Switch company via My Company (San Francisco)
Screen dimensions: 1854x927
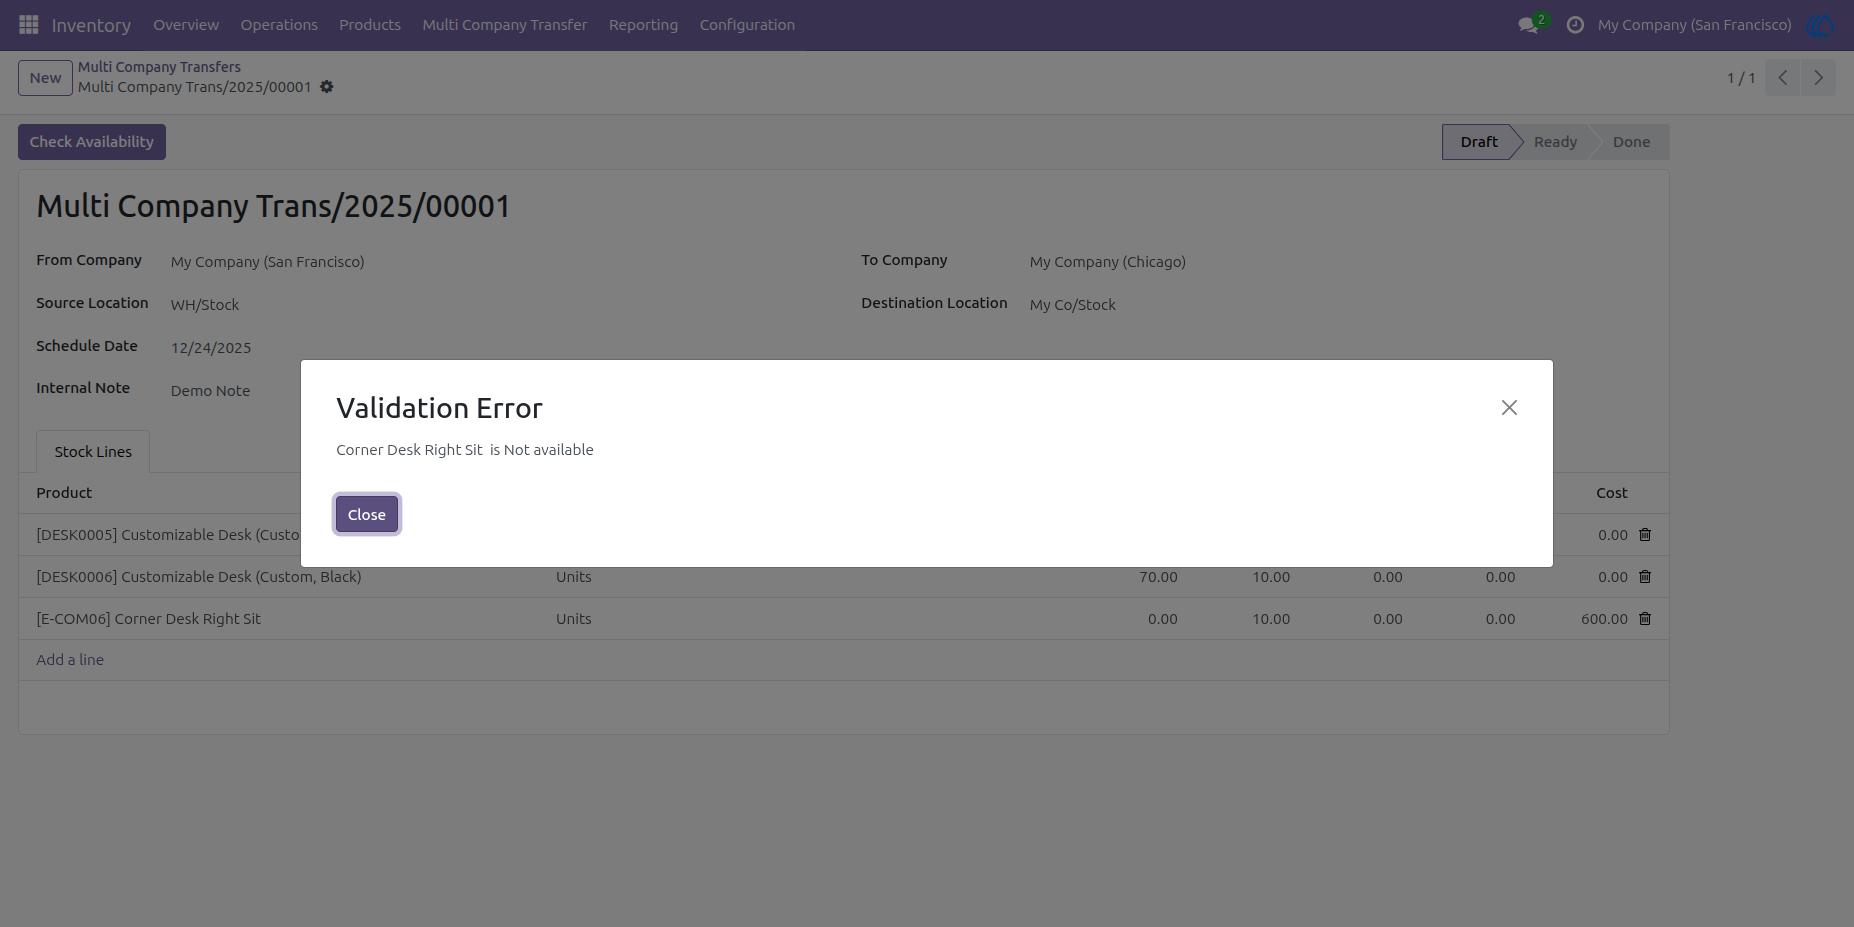click(1694, 25)
